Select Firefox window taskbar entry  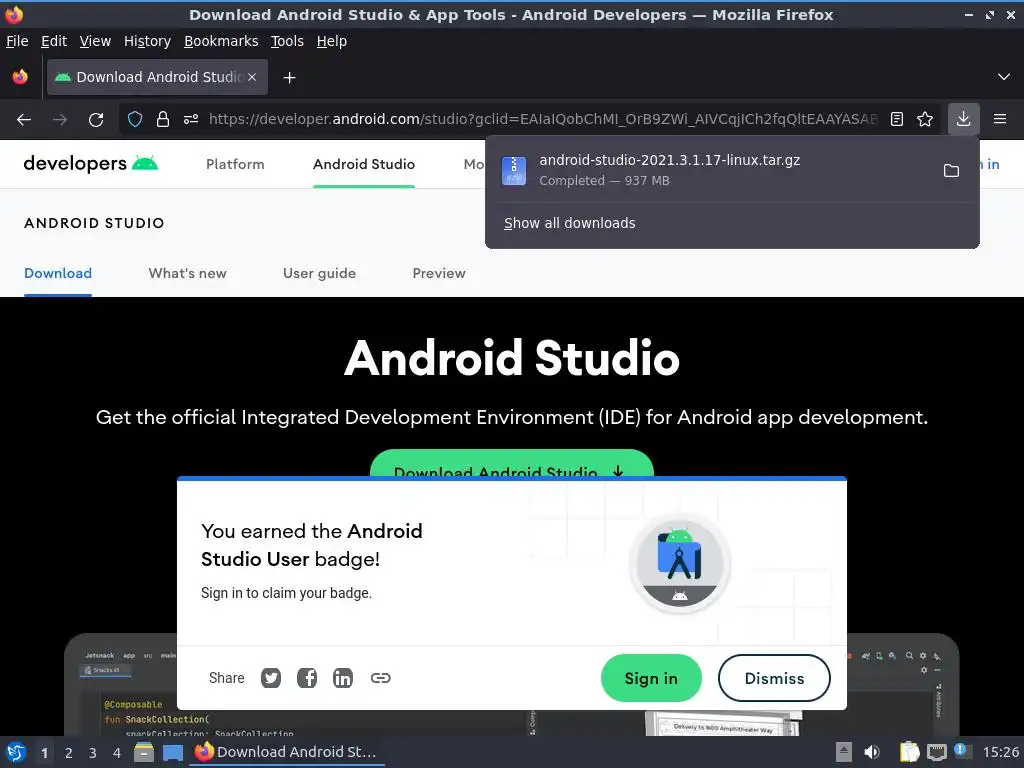[287, 752]
